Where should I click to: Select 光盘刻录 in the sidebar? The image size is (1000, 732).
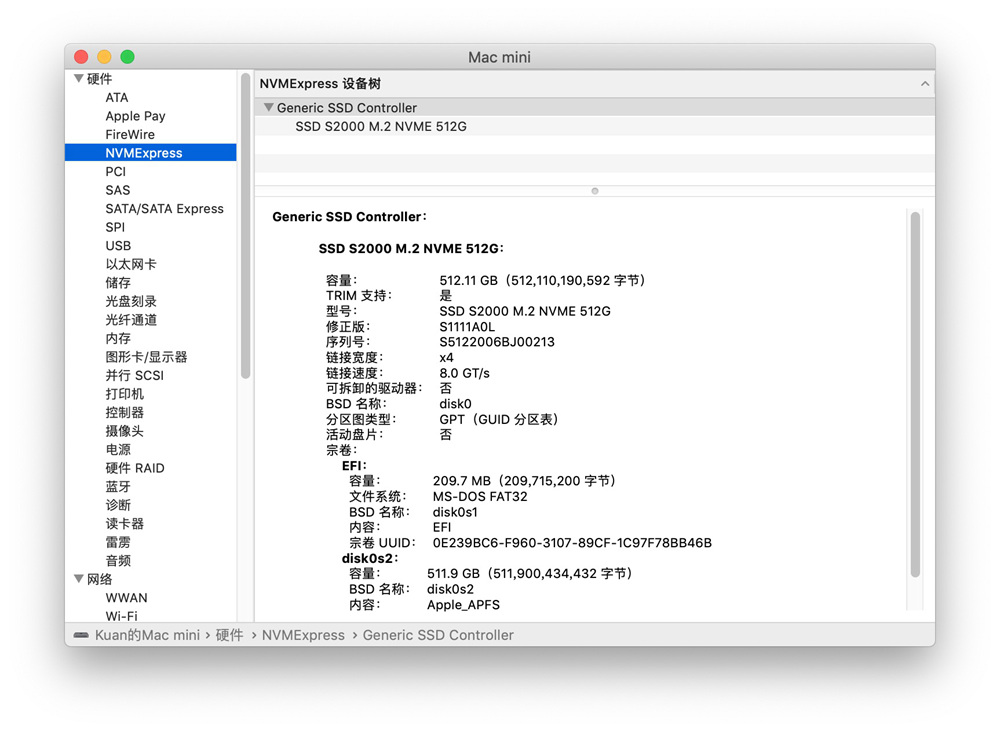pyautogui.click(x=131, y=301)
